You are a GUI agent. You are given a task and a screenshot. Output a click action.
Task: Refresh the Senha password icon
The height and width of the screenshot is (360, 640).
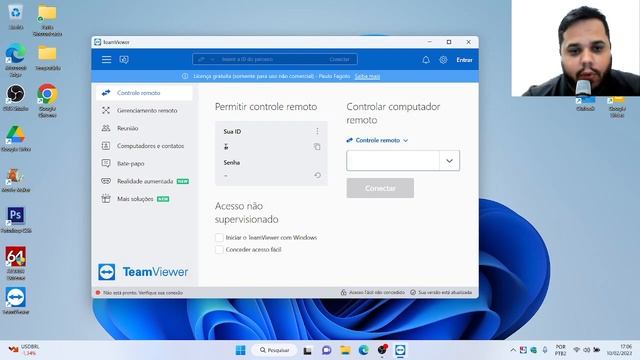317,175
